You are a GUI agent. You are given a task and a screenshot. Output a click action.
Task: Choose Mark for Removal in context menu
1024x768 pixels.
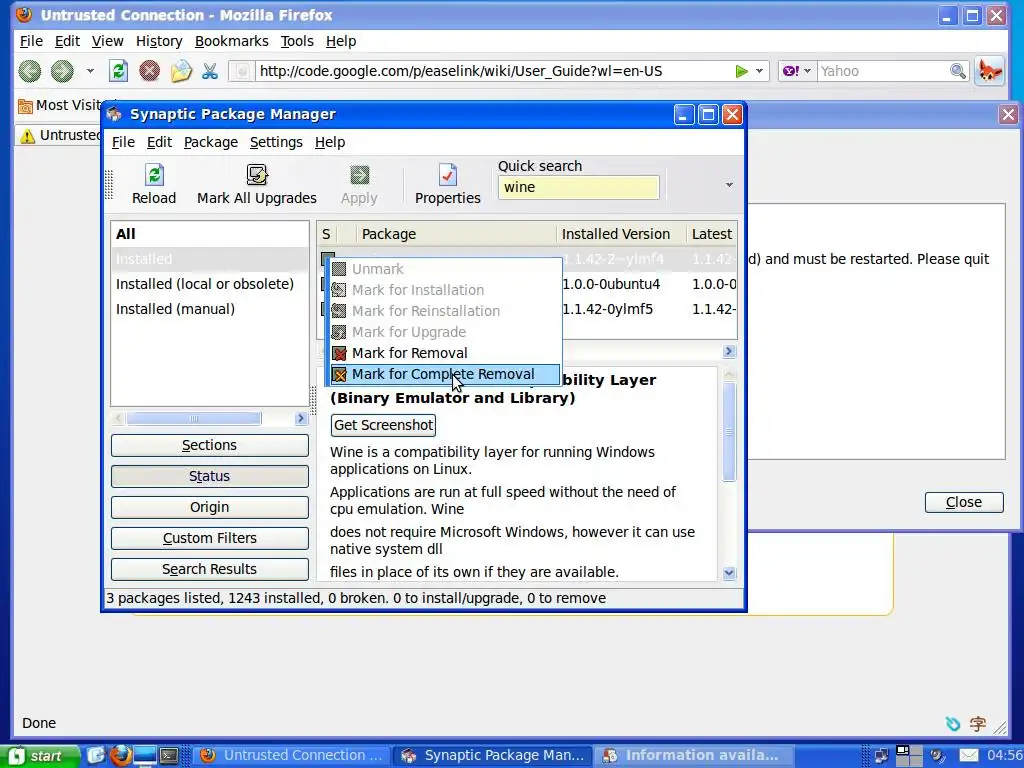tap(445, 353)
